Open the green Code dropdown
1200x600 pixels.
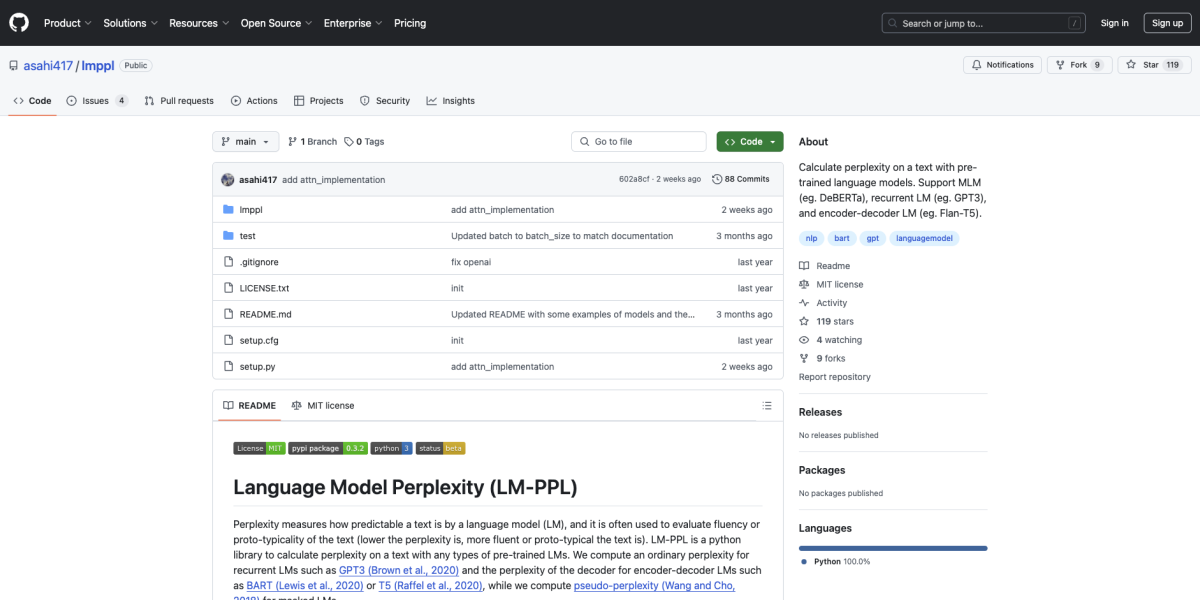tap(749, 141)
